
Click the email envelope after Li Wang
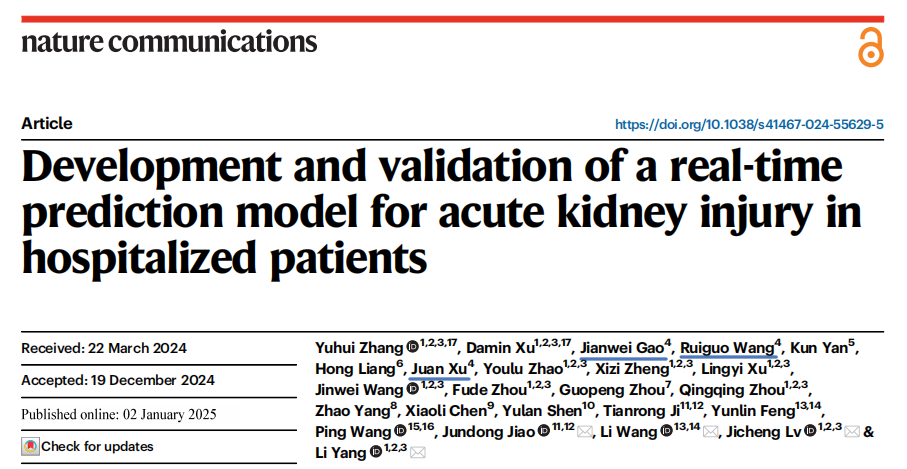710,431
